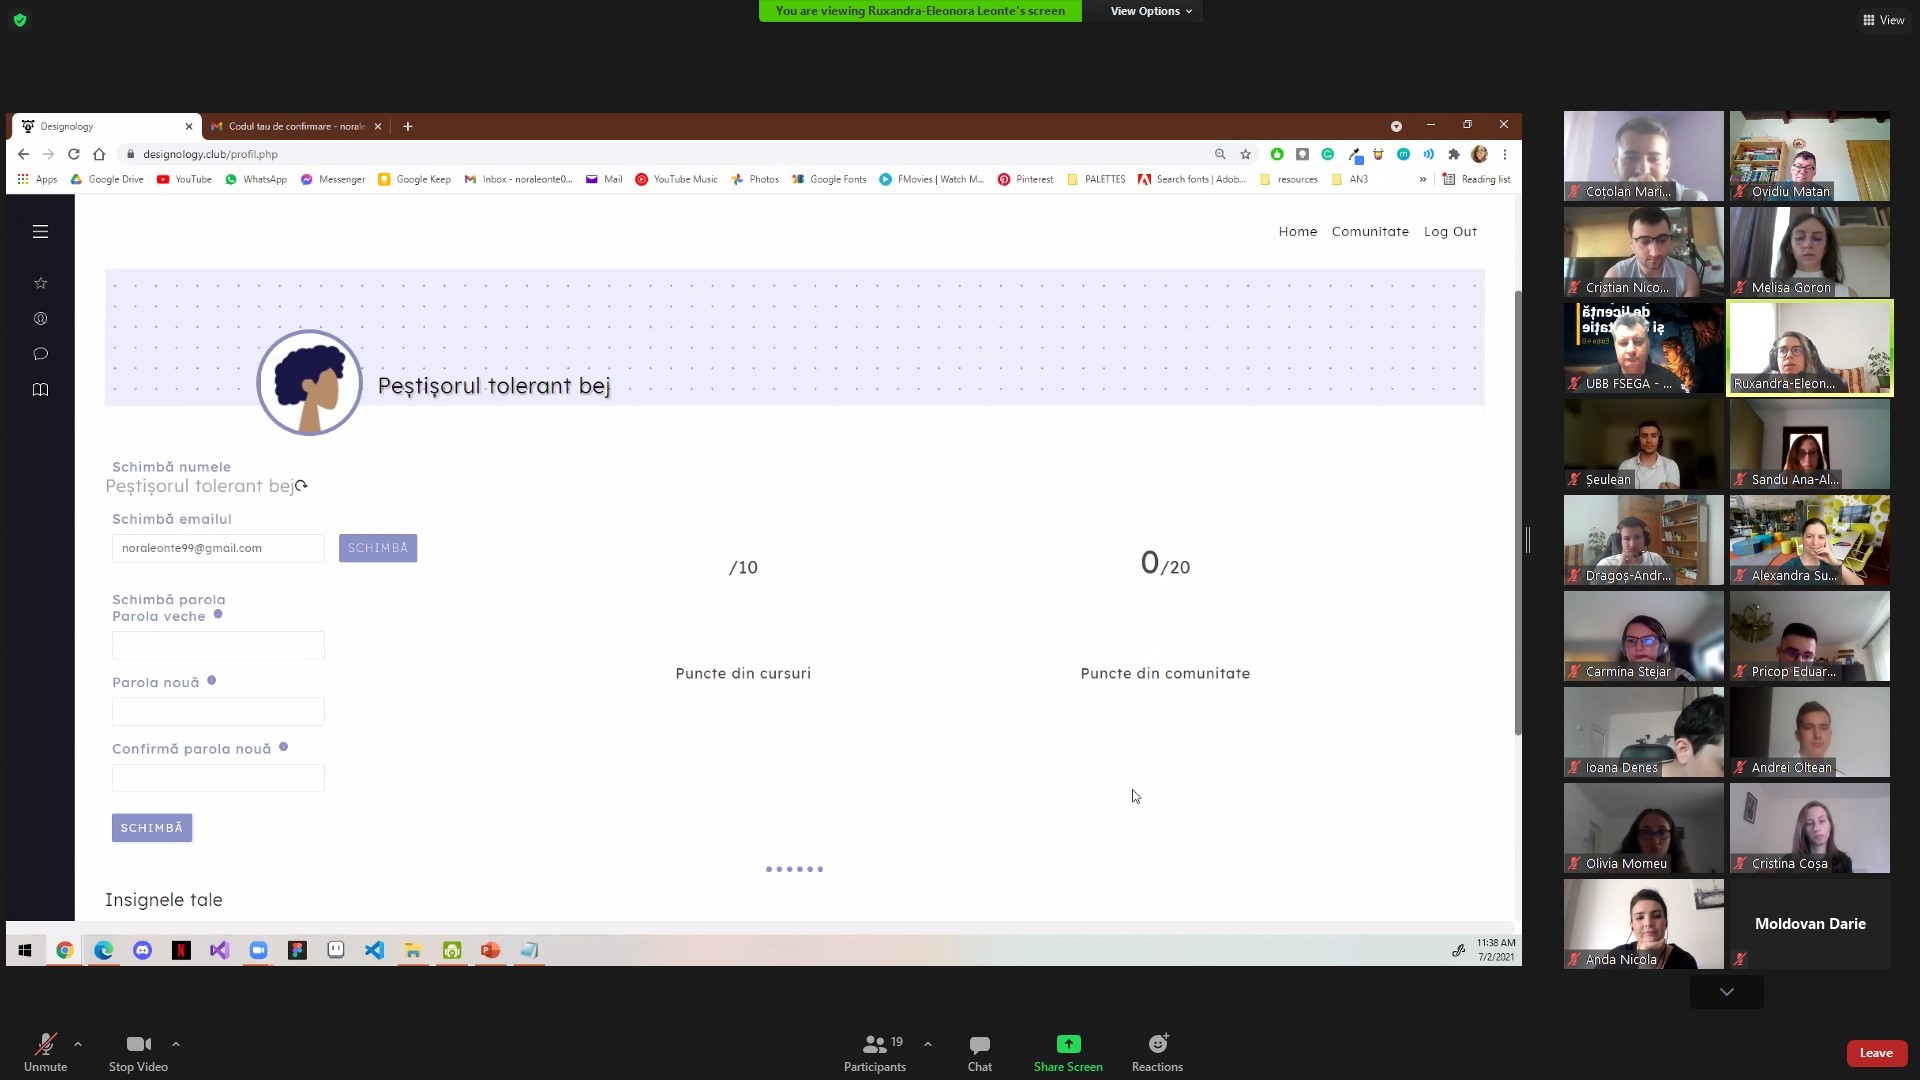Click the star icon in site sidebar
Viewport: 1920px width, 1080px height.
pos(40,283)
